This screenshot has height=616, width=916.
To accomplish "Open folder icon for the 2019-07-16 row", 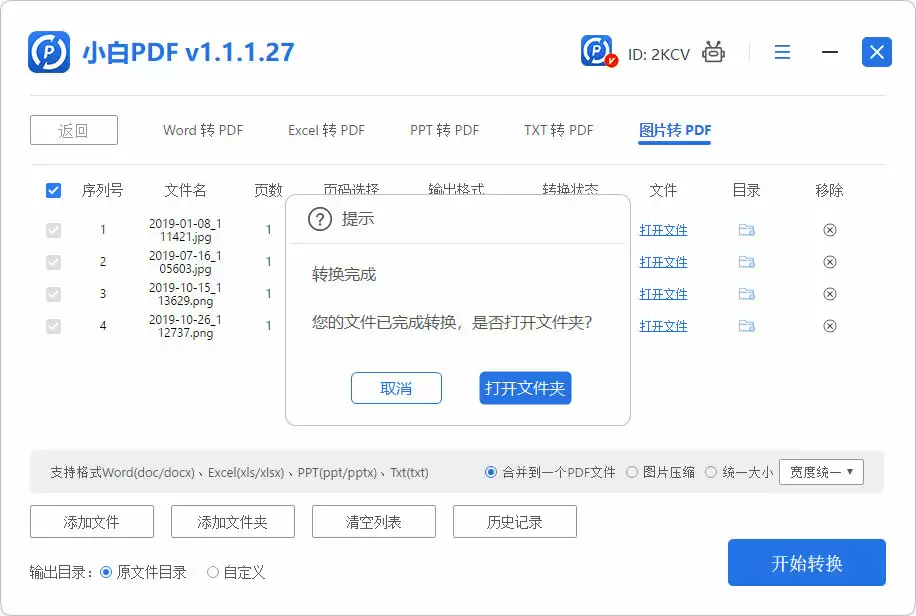I will point(745,261).
